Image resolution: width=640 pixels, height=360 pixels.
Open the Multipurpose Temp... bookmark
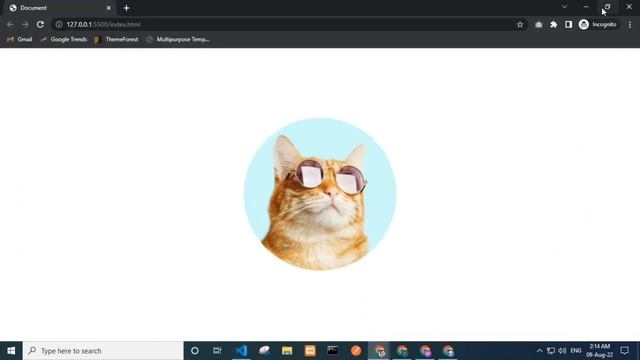(x=178, y=40)
